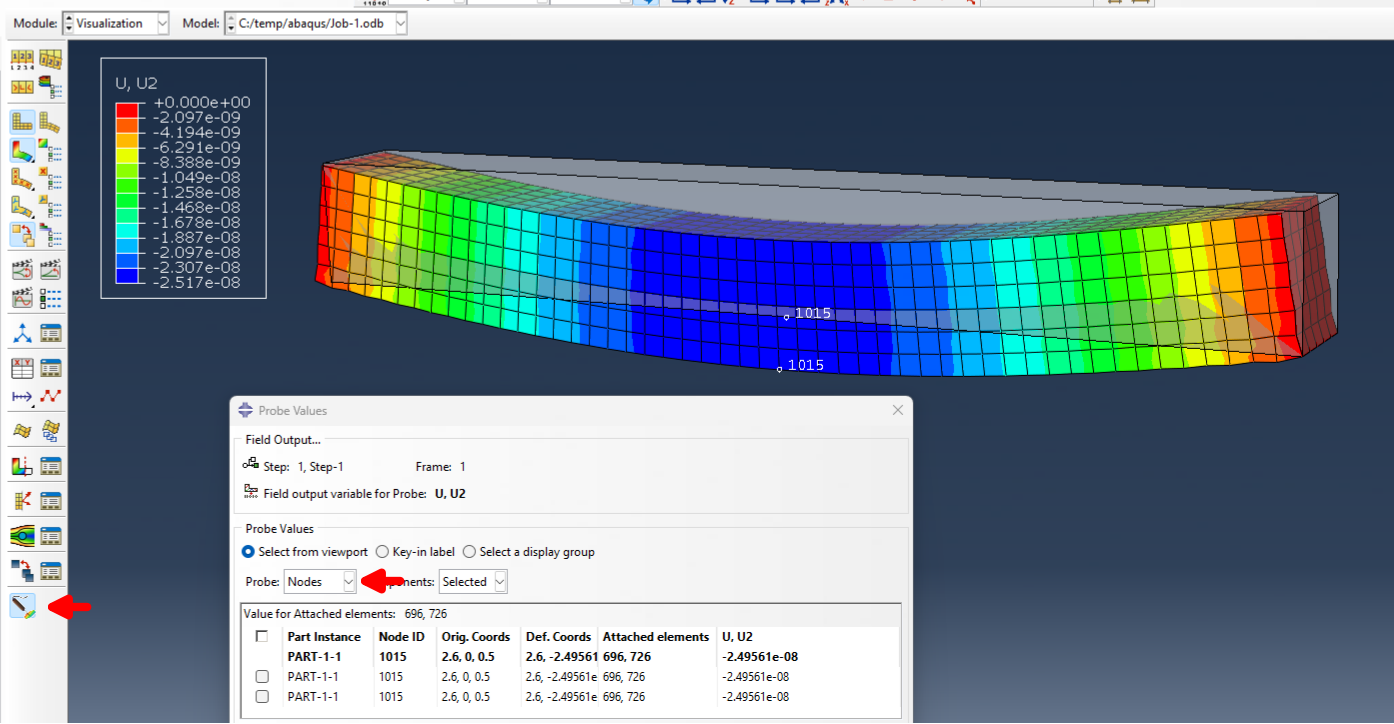Click the Plot Undeformed Shape icon
This screenshot has width=1394, height=724.
[x=22, y=122]
